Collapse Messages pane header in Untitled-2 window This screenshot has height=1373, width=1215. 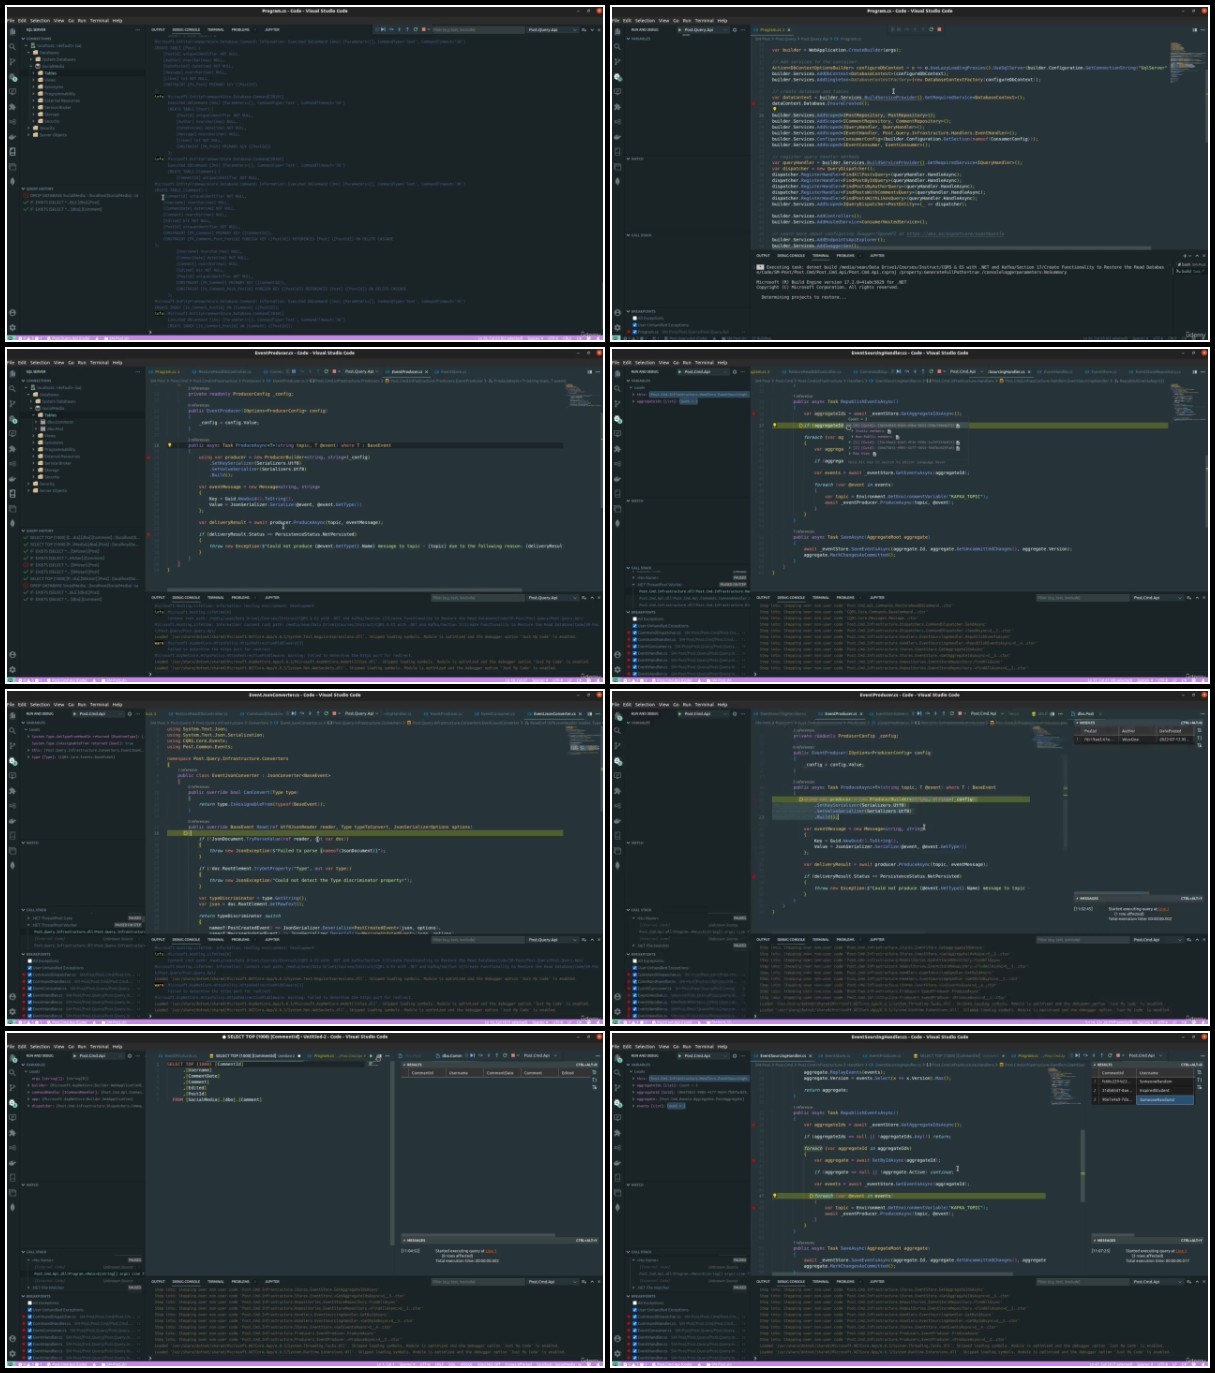(x=500, y=1240)
